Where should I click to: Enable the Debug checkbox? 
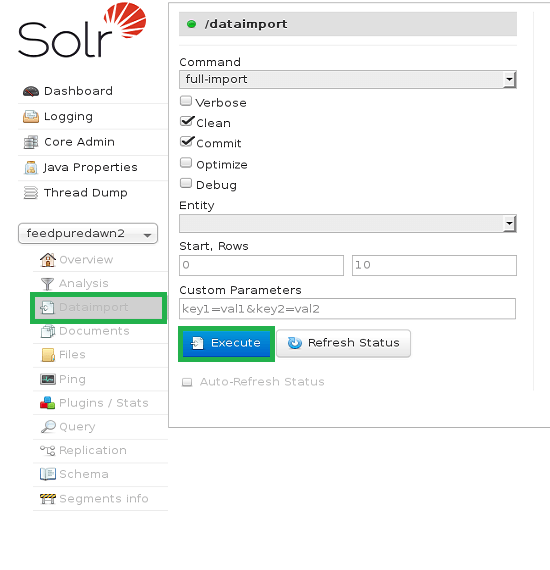coord(186,183)
